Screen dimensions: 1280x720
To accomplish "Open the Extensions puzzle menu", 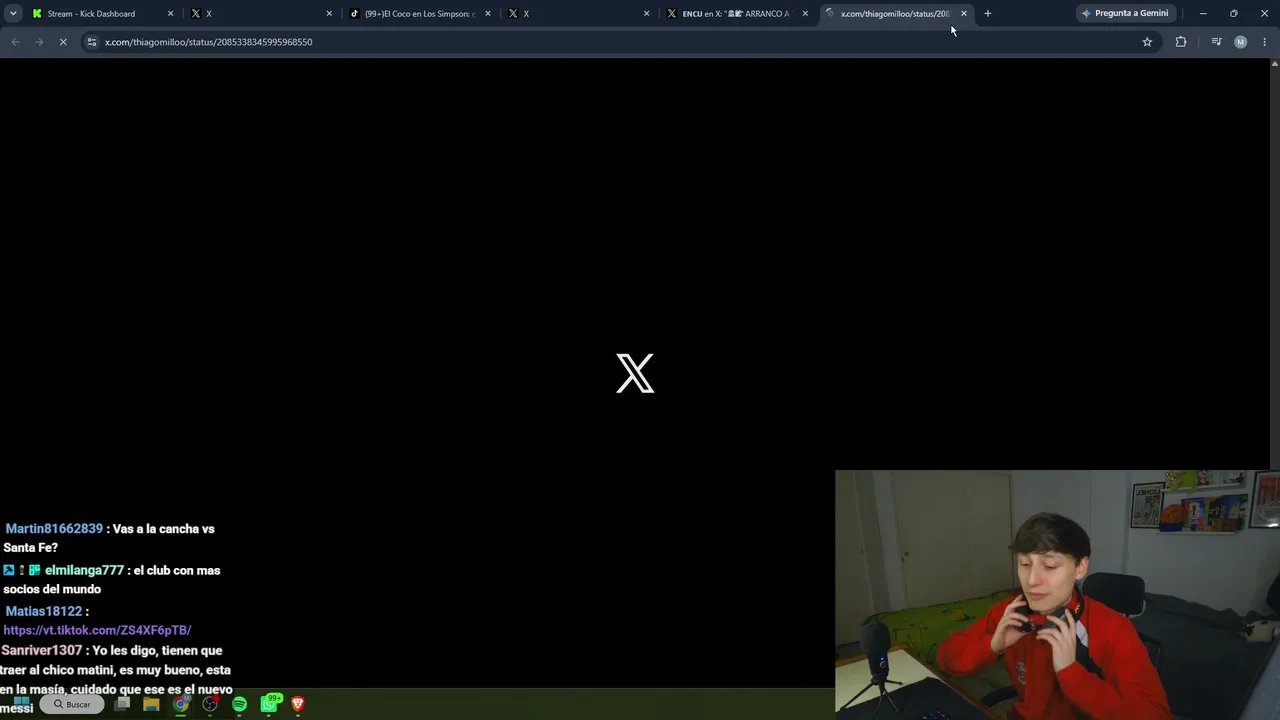I will coord(1181,42).
